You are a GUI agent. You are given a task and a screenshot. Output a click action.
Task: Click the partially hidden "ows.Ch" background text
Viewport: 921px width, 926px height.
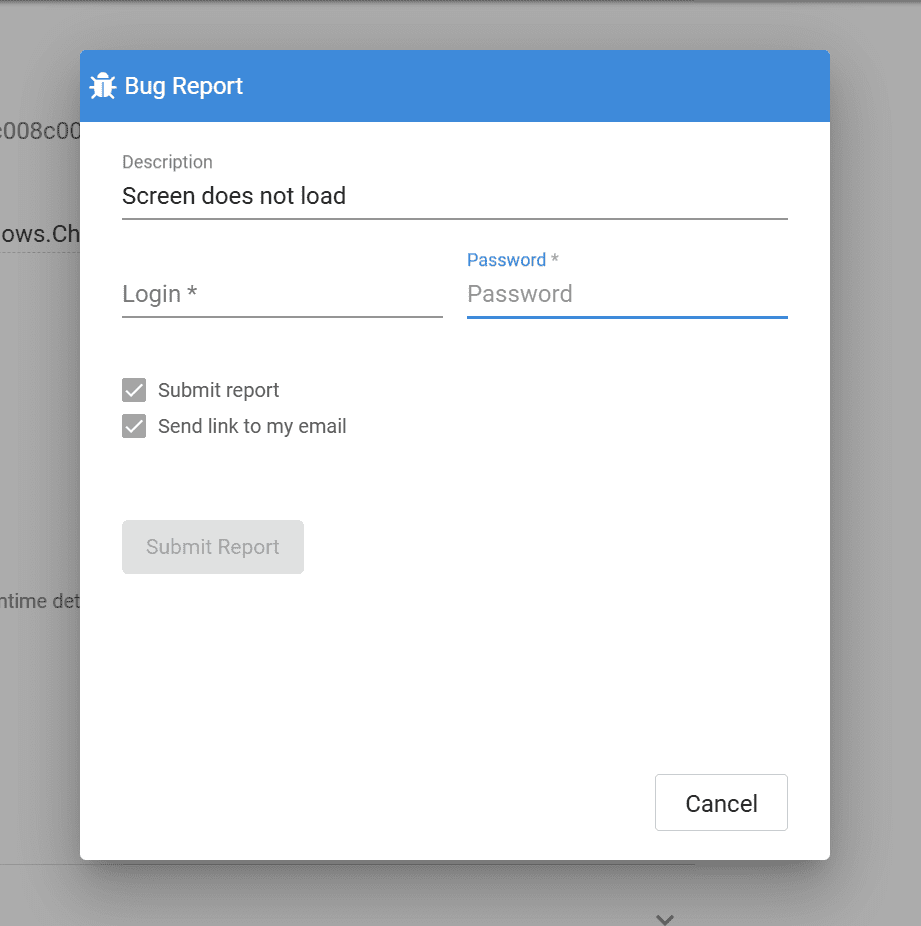point(40,234)
